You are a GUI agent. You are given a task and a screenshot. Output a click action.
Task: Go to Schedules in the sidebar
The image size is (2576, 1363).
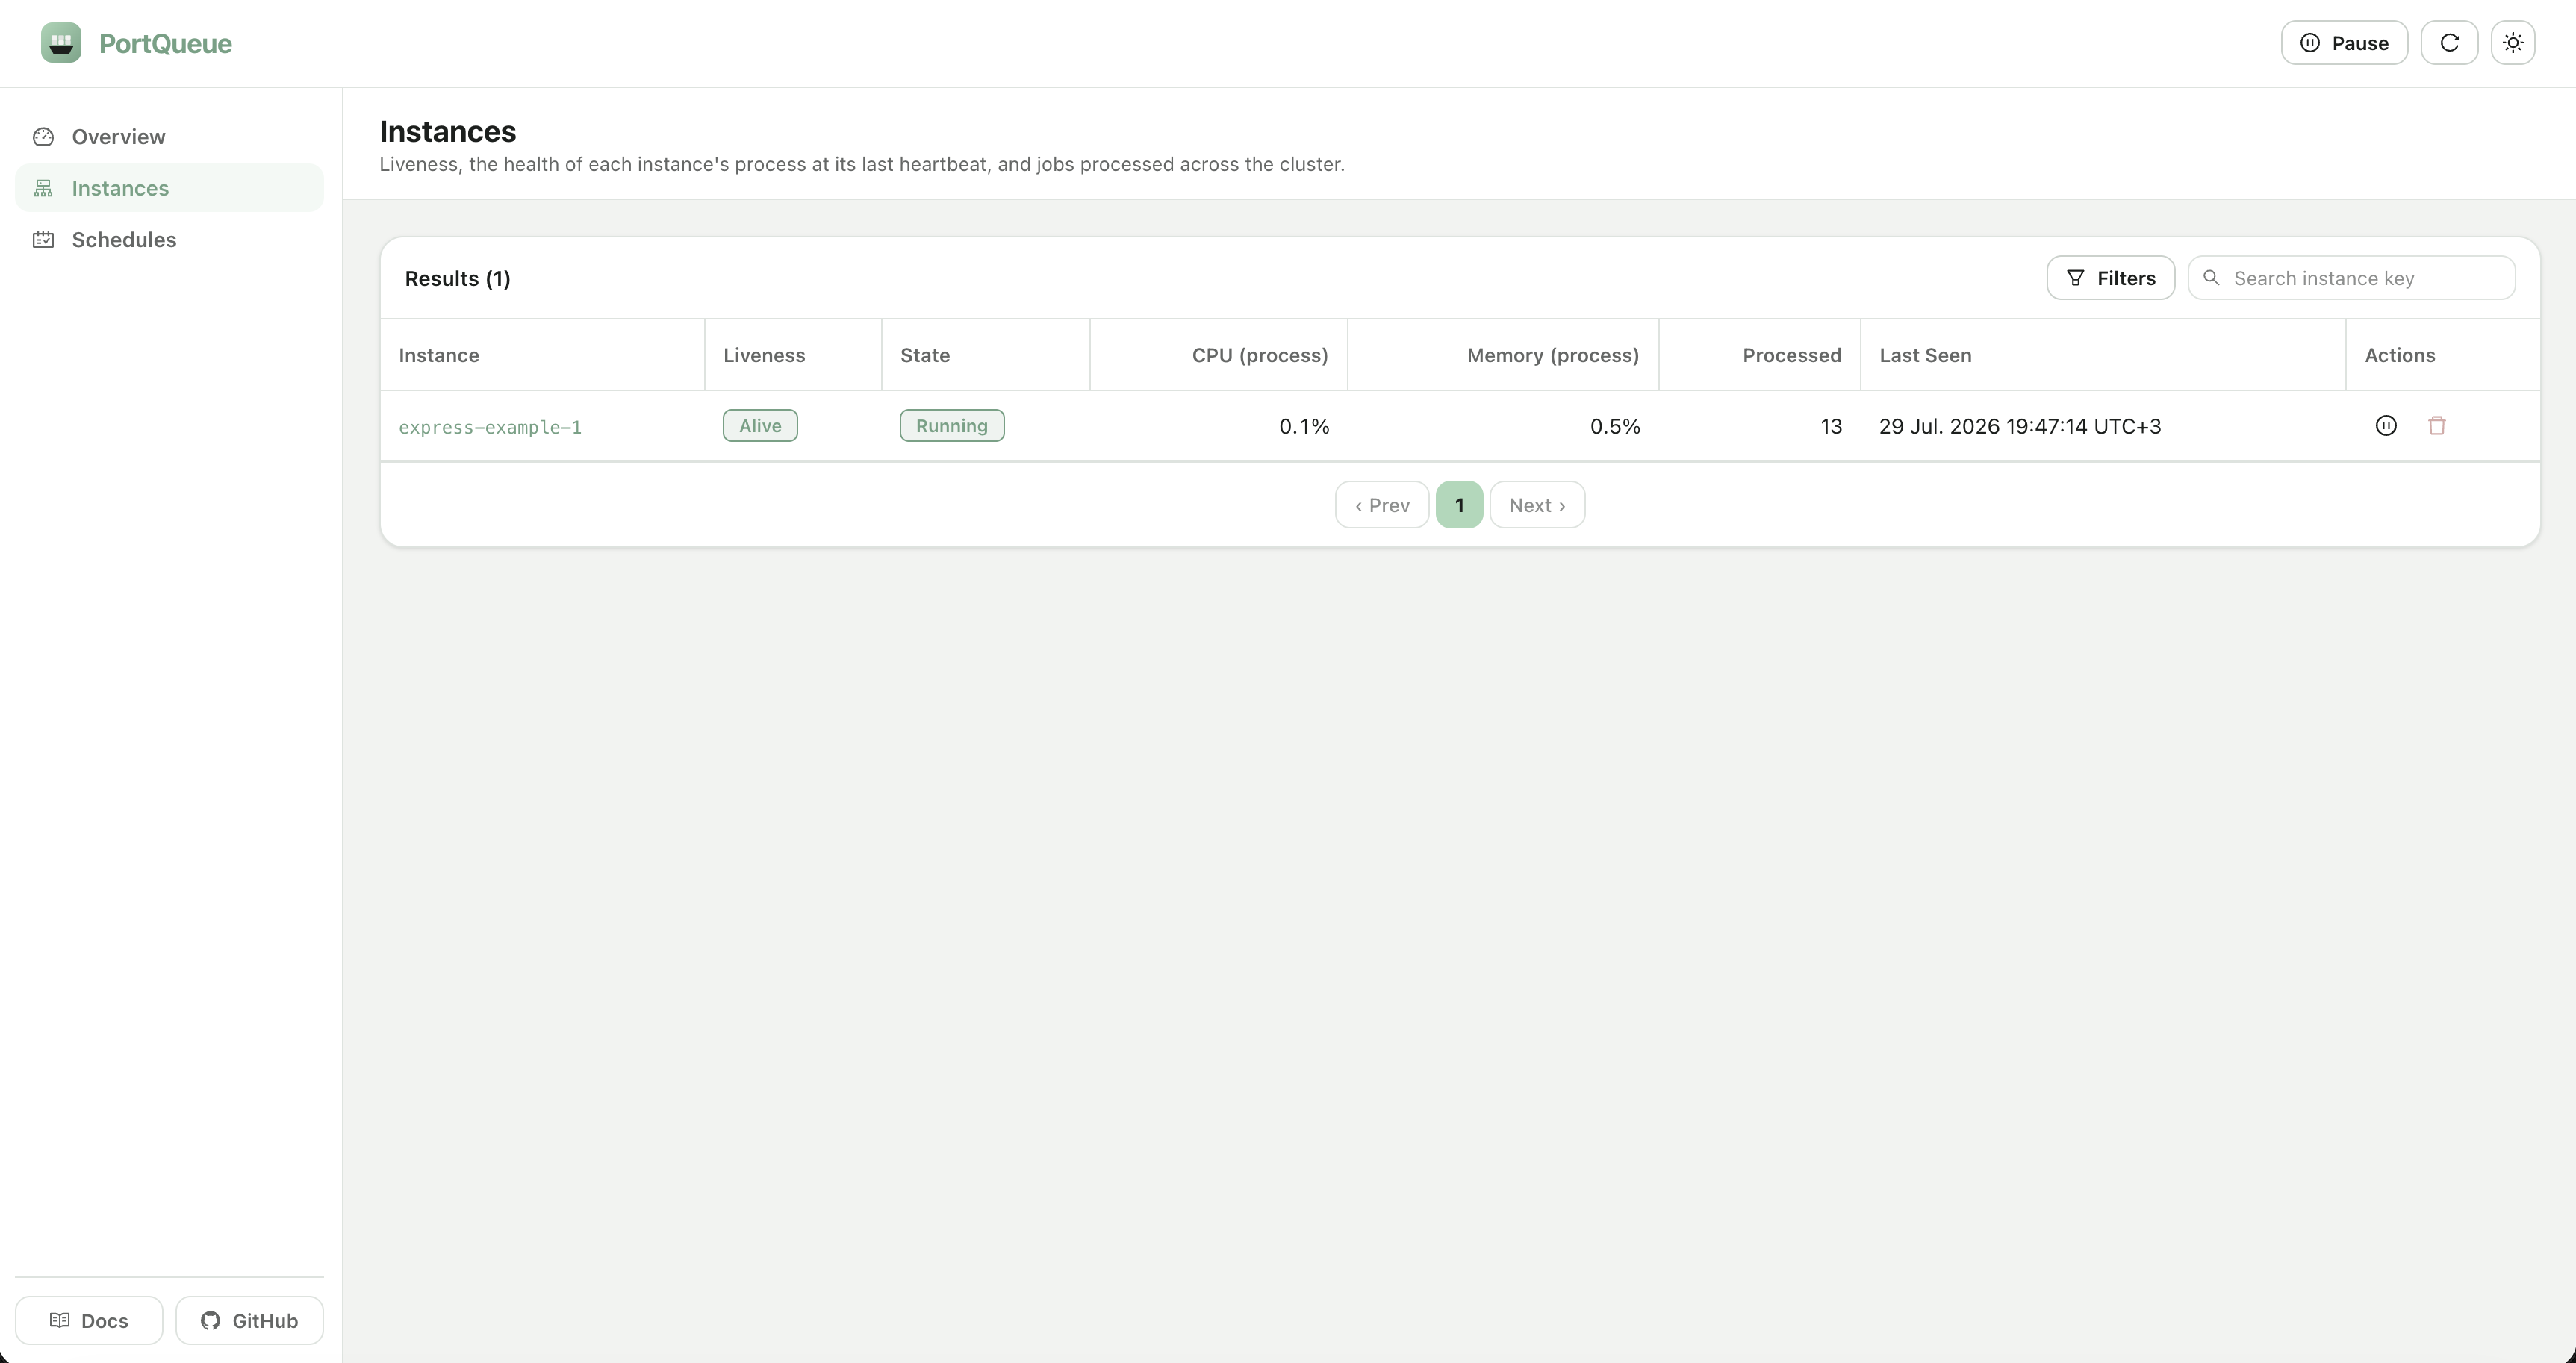coord(169,240)
